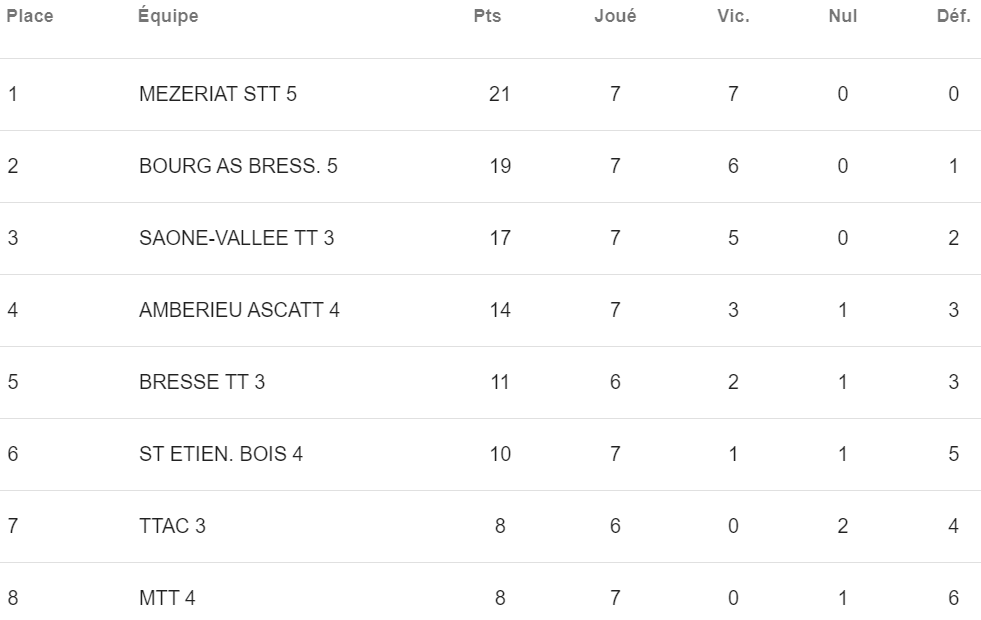Click the 21 points value for MEZERIAT

(500, 94)
